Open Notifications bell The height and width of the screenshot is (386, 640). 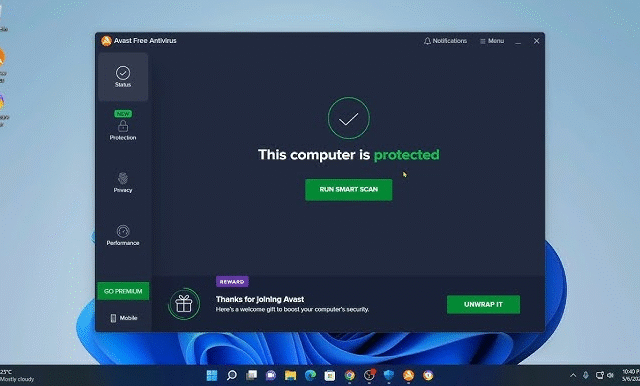pyautogui.click(x=445, y=41)
